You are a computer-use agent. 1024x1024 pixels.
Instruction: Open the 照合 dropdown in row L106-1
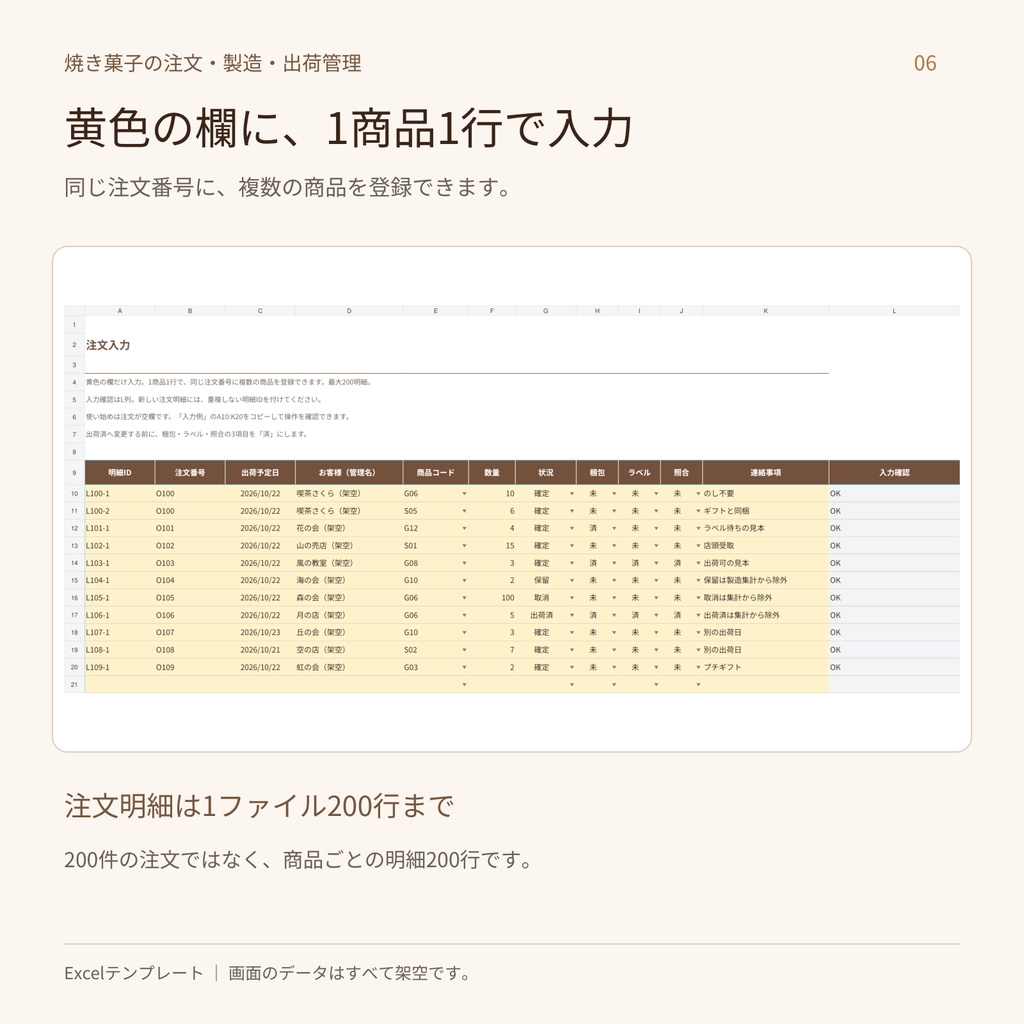[x=698, y=615]
